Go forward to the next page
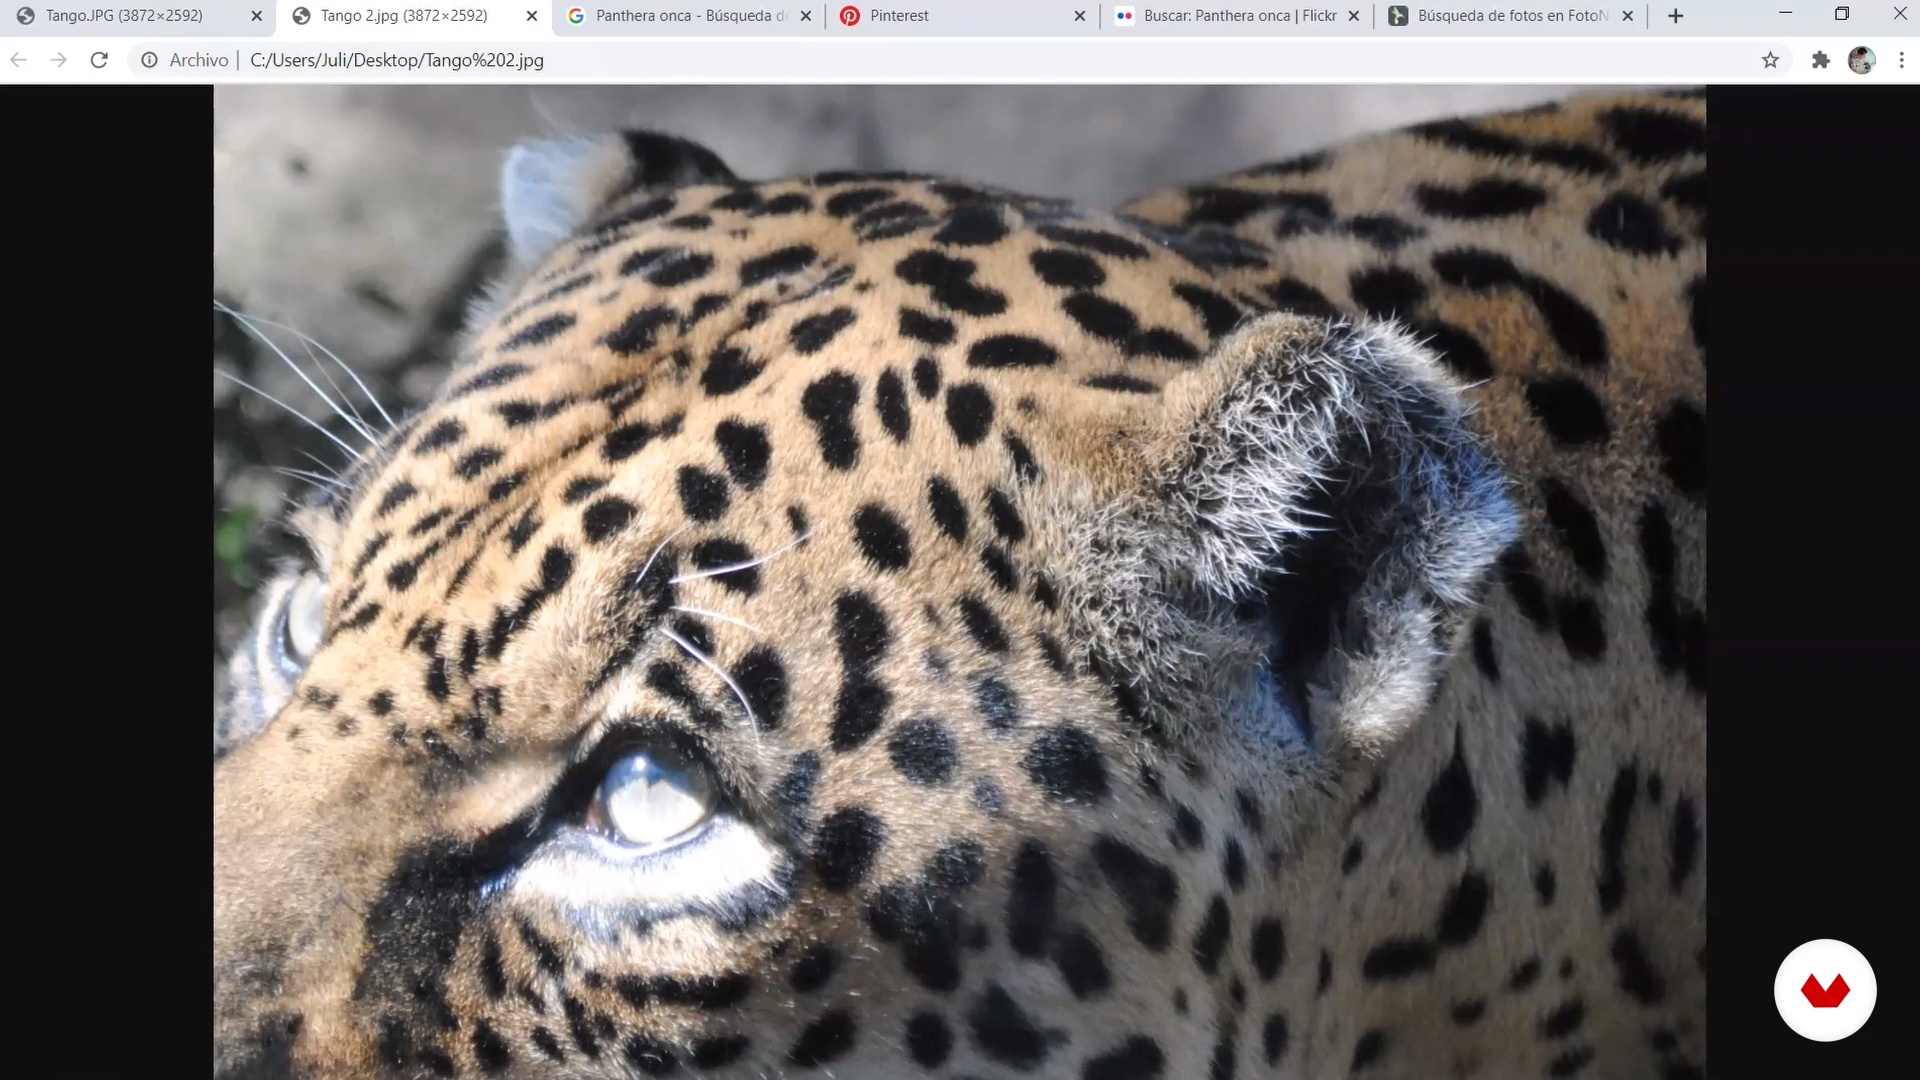The width and height of the screenshot is (1920, 1080). point(58,60)
